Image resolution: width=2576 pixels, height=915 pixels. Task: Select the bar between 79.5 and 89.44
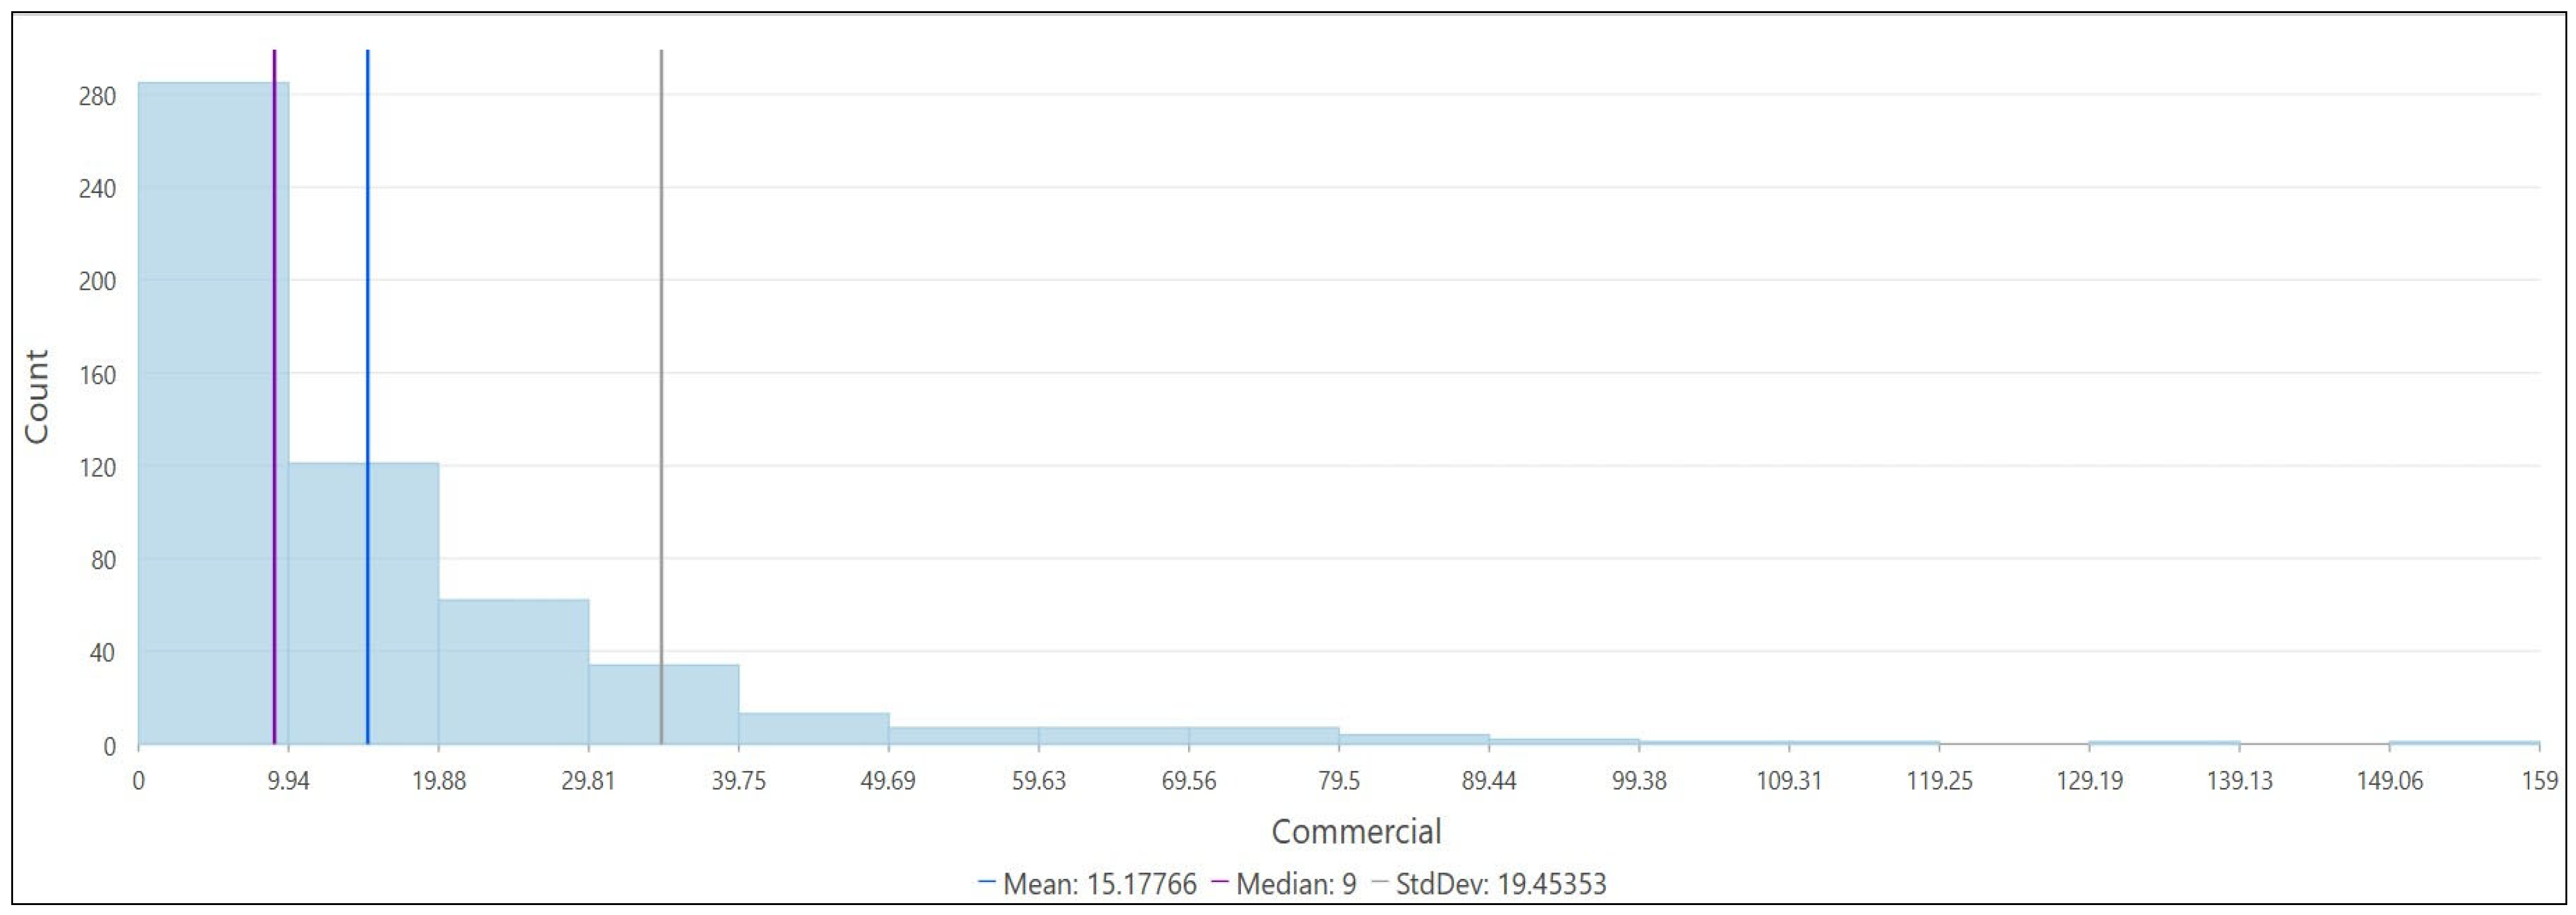[1413, 740]
